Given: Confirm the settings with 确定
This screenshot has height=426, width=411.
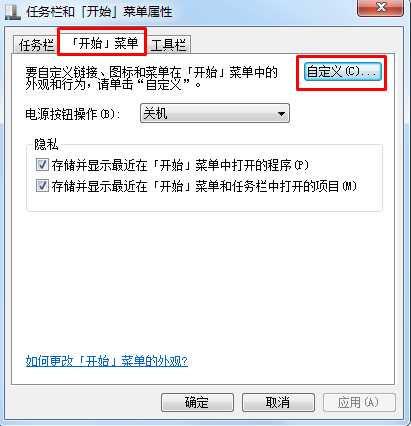Looking at the screenshot, I should point(197,403).
